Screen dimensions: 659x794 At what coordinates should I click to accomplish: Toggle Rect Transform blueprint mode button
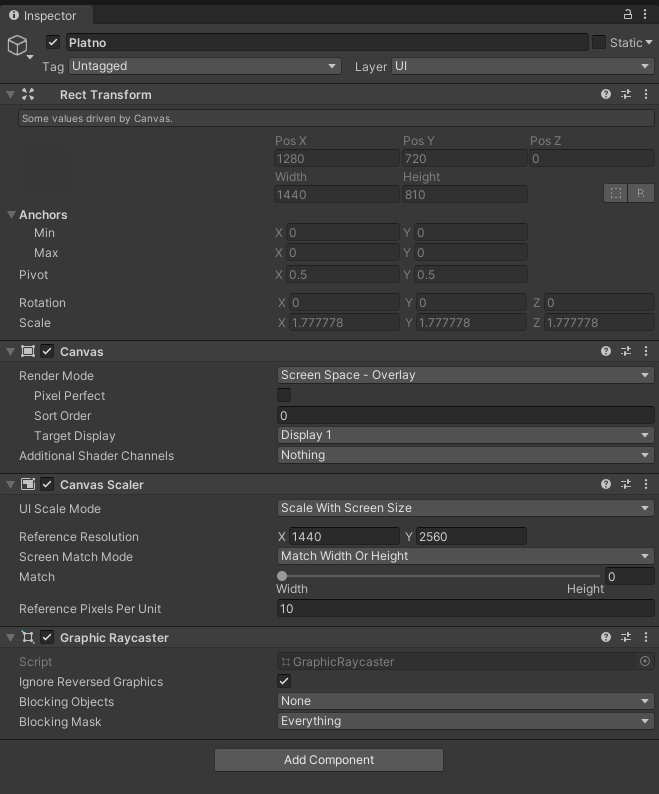[x=616, y=193]
